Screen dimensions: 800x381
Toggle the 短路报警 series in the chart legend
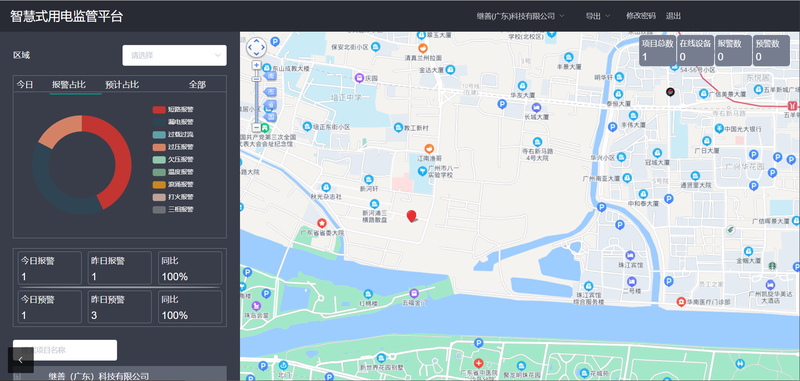(173, 110)
